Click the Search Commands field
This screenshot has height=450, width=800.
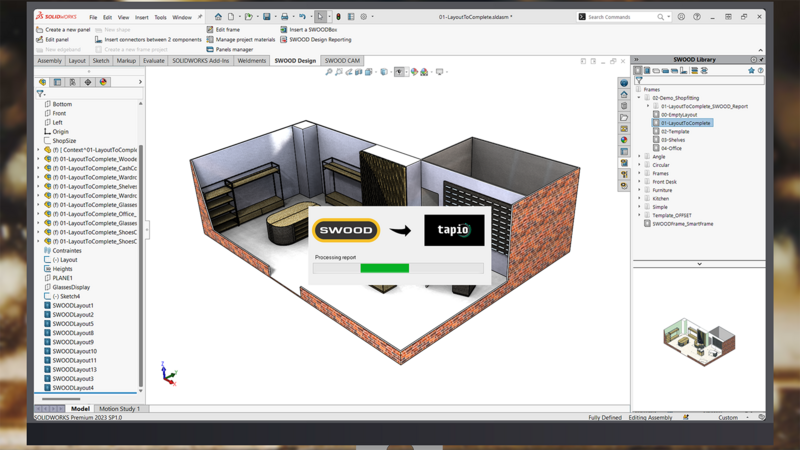coord(620,17)
